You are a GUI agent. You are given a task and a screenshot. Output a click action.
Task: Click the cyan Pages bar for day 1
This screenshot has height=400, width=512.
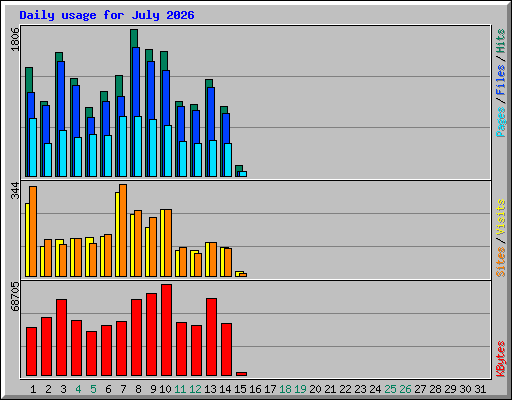[x=33, y=147]
